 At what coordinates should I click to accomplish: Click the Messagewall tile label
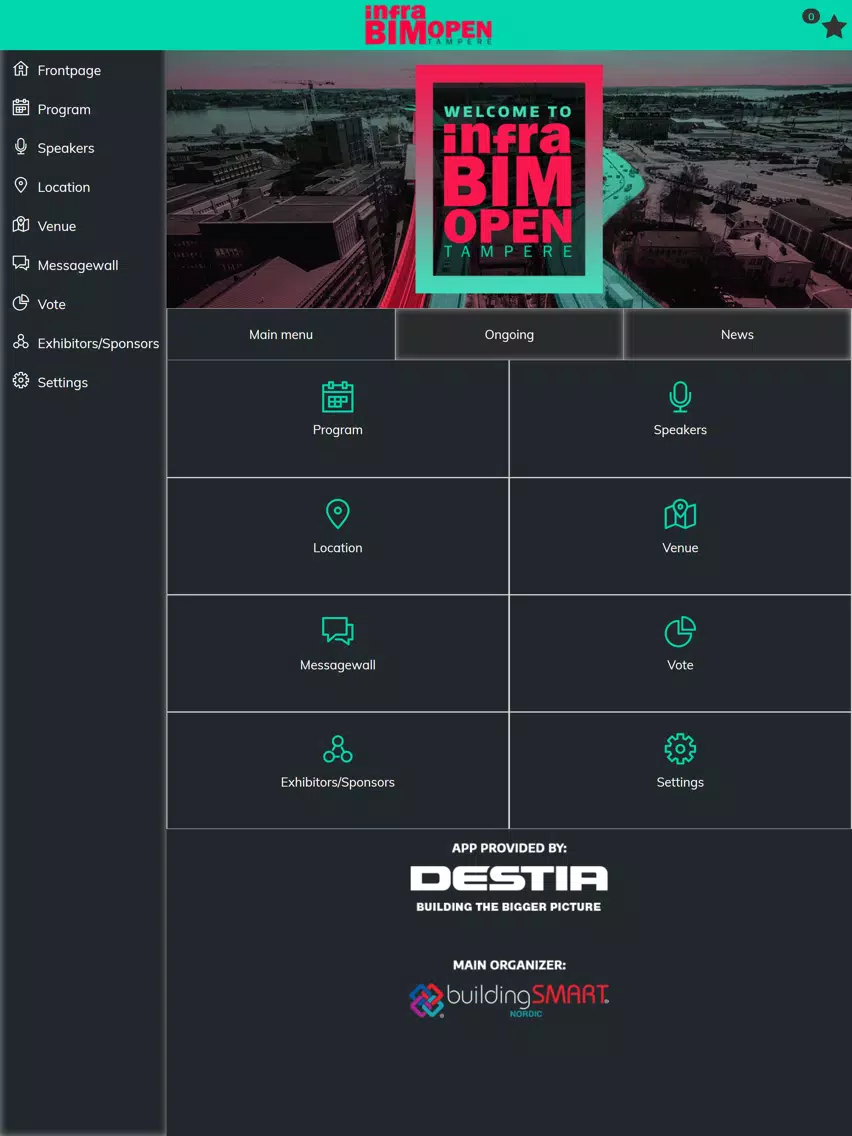coord(338,665)
